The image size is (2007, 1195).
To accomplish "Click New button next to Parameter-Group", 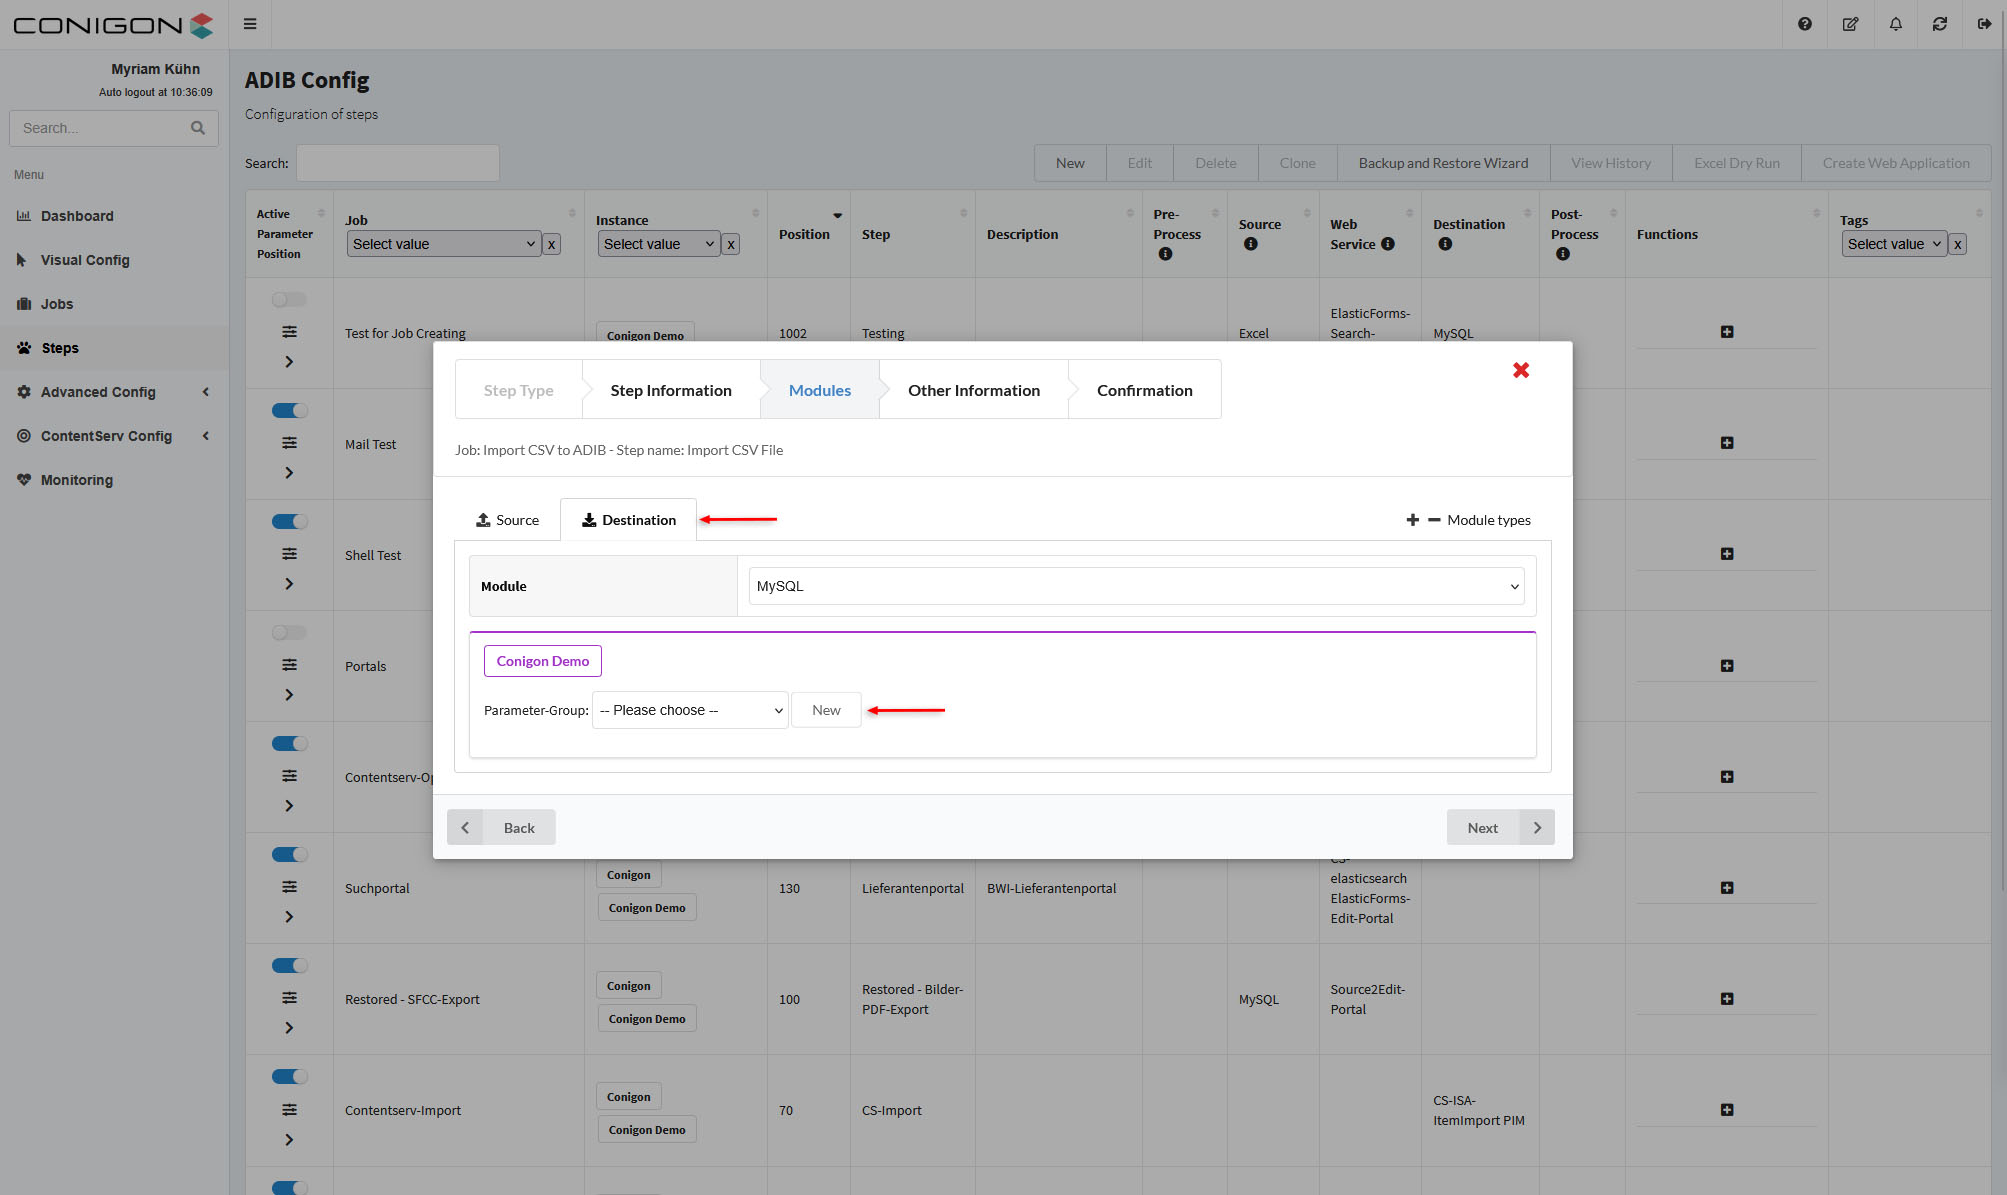I will pos(826,710).
